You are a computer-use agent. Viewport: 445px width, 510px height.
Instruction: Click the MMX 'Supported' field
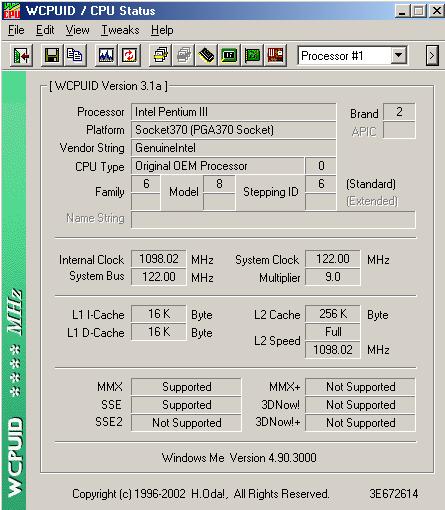(x=186, y=387)
